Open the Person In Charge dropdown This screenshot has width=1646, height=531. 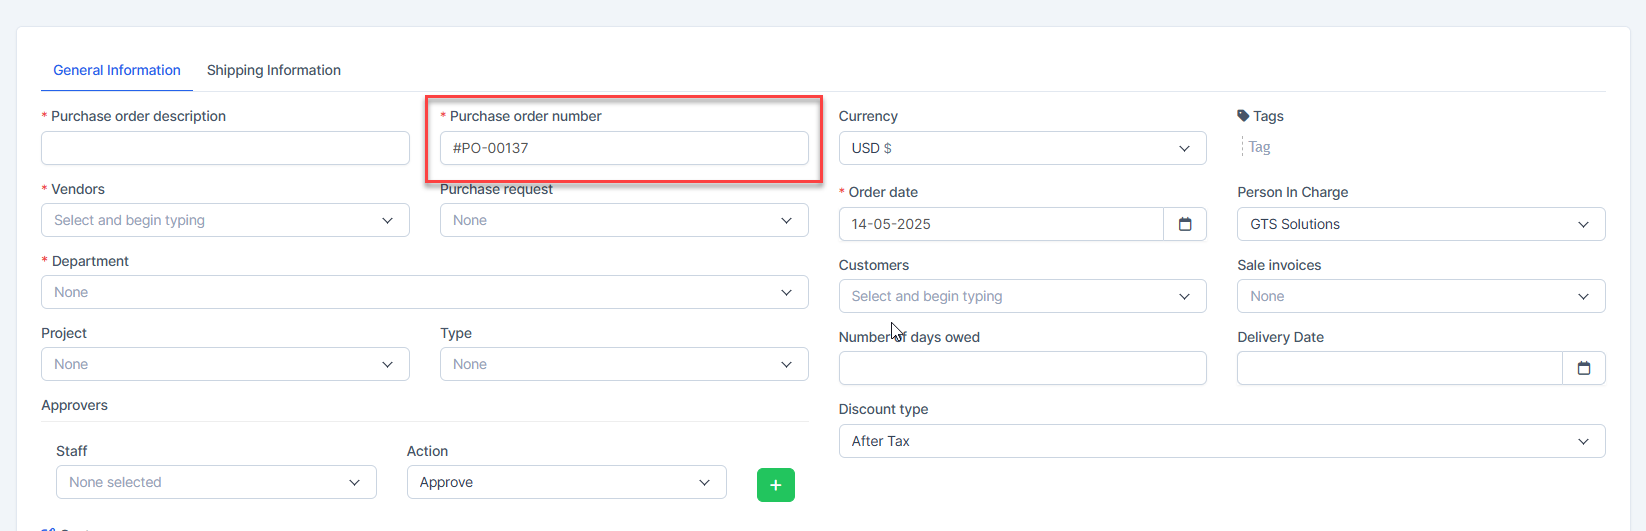[1420, 224]
